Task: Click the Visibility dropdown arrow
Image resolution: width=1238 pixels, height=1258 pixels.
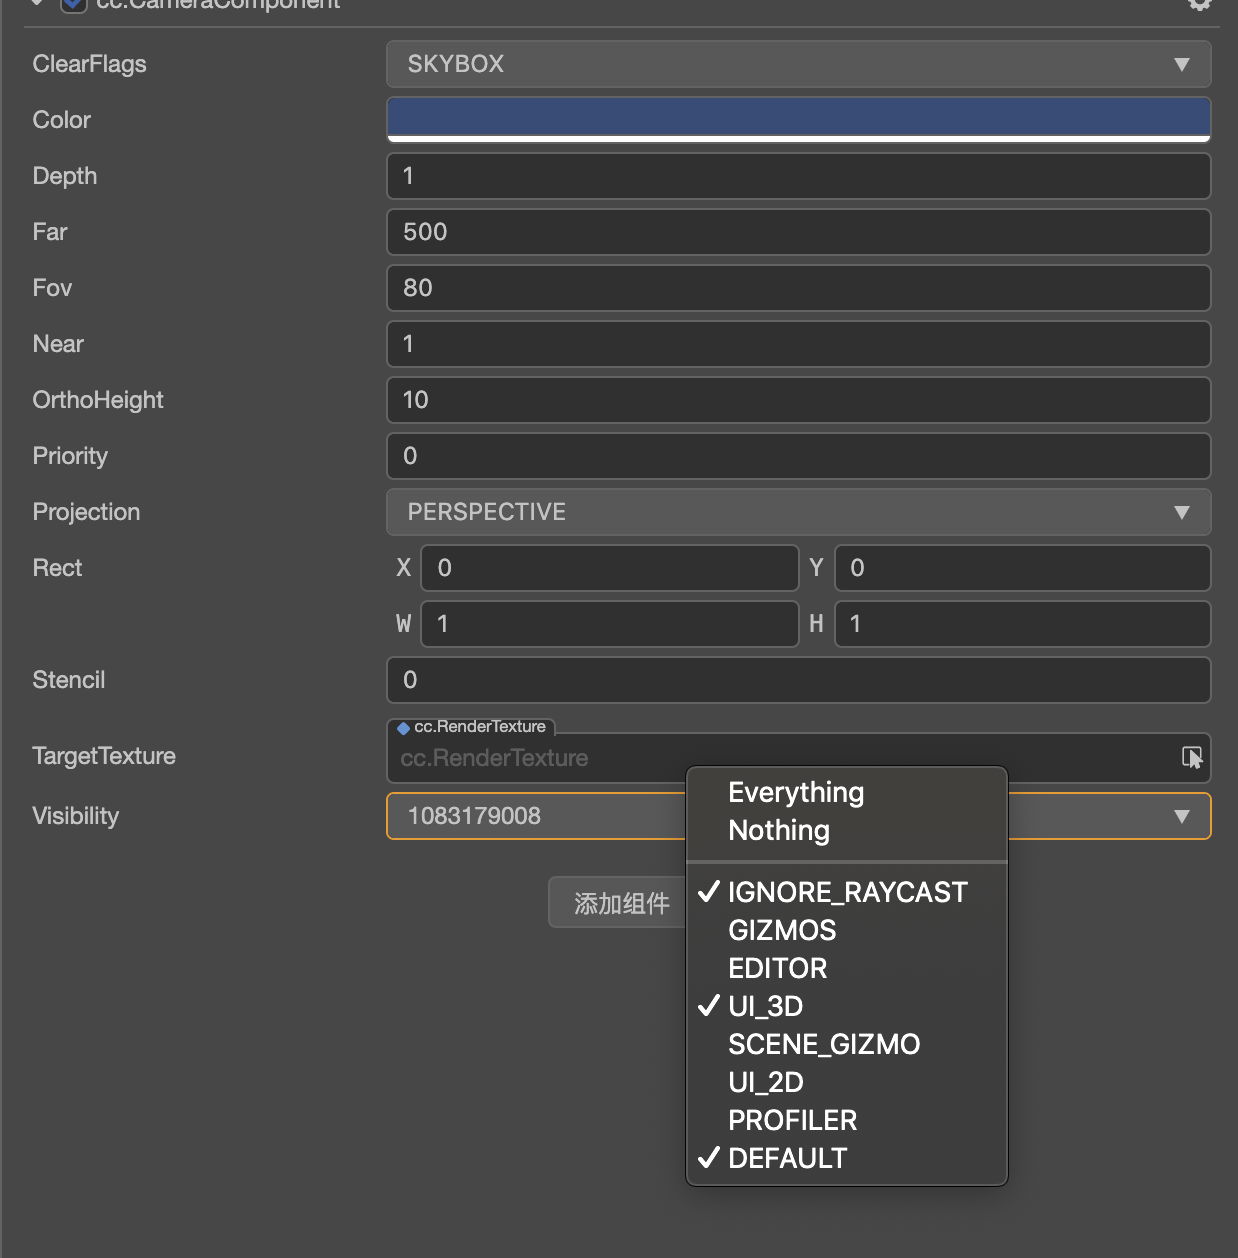Action: 1182,816
